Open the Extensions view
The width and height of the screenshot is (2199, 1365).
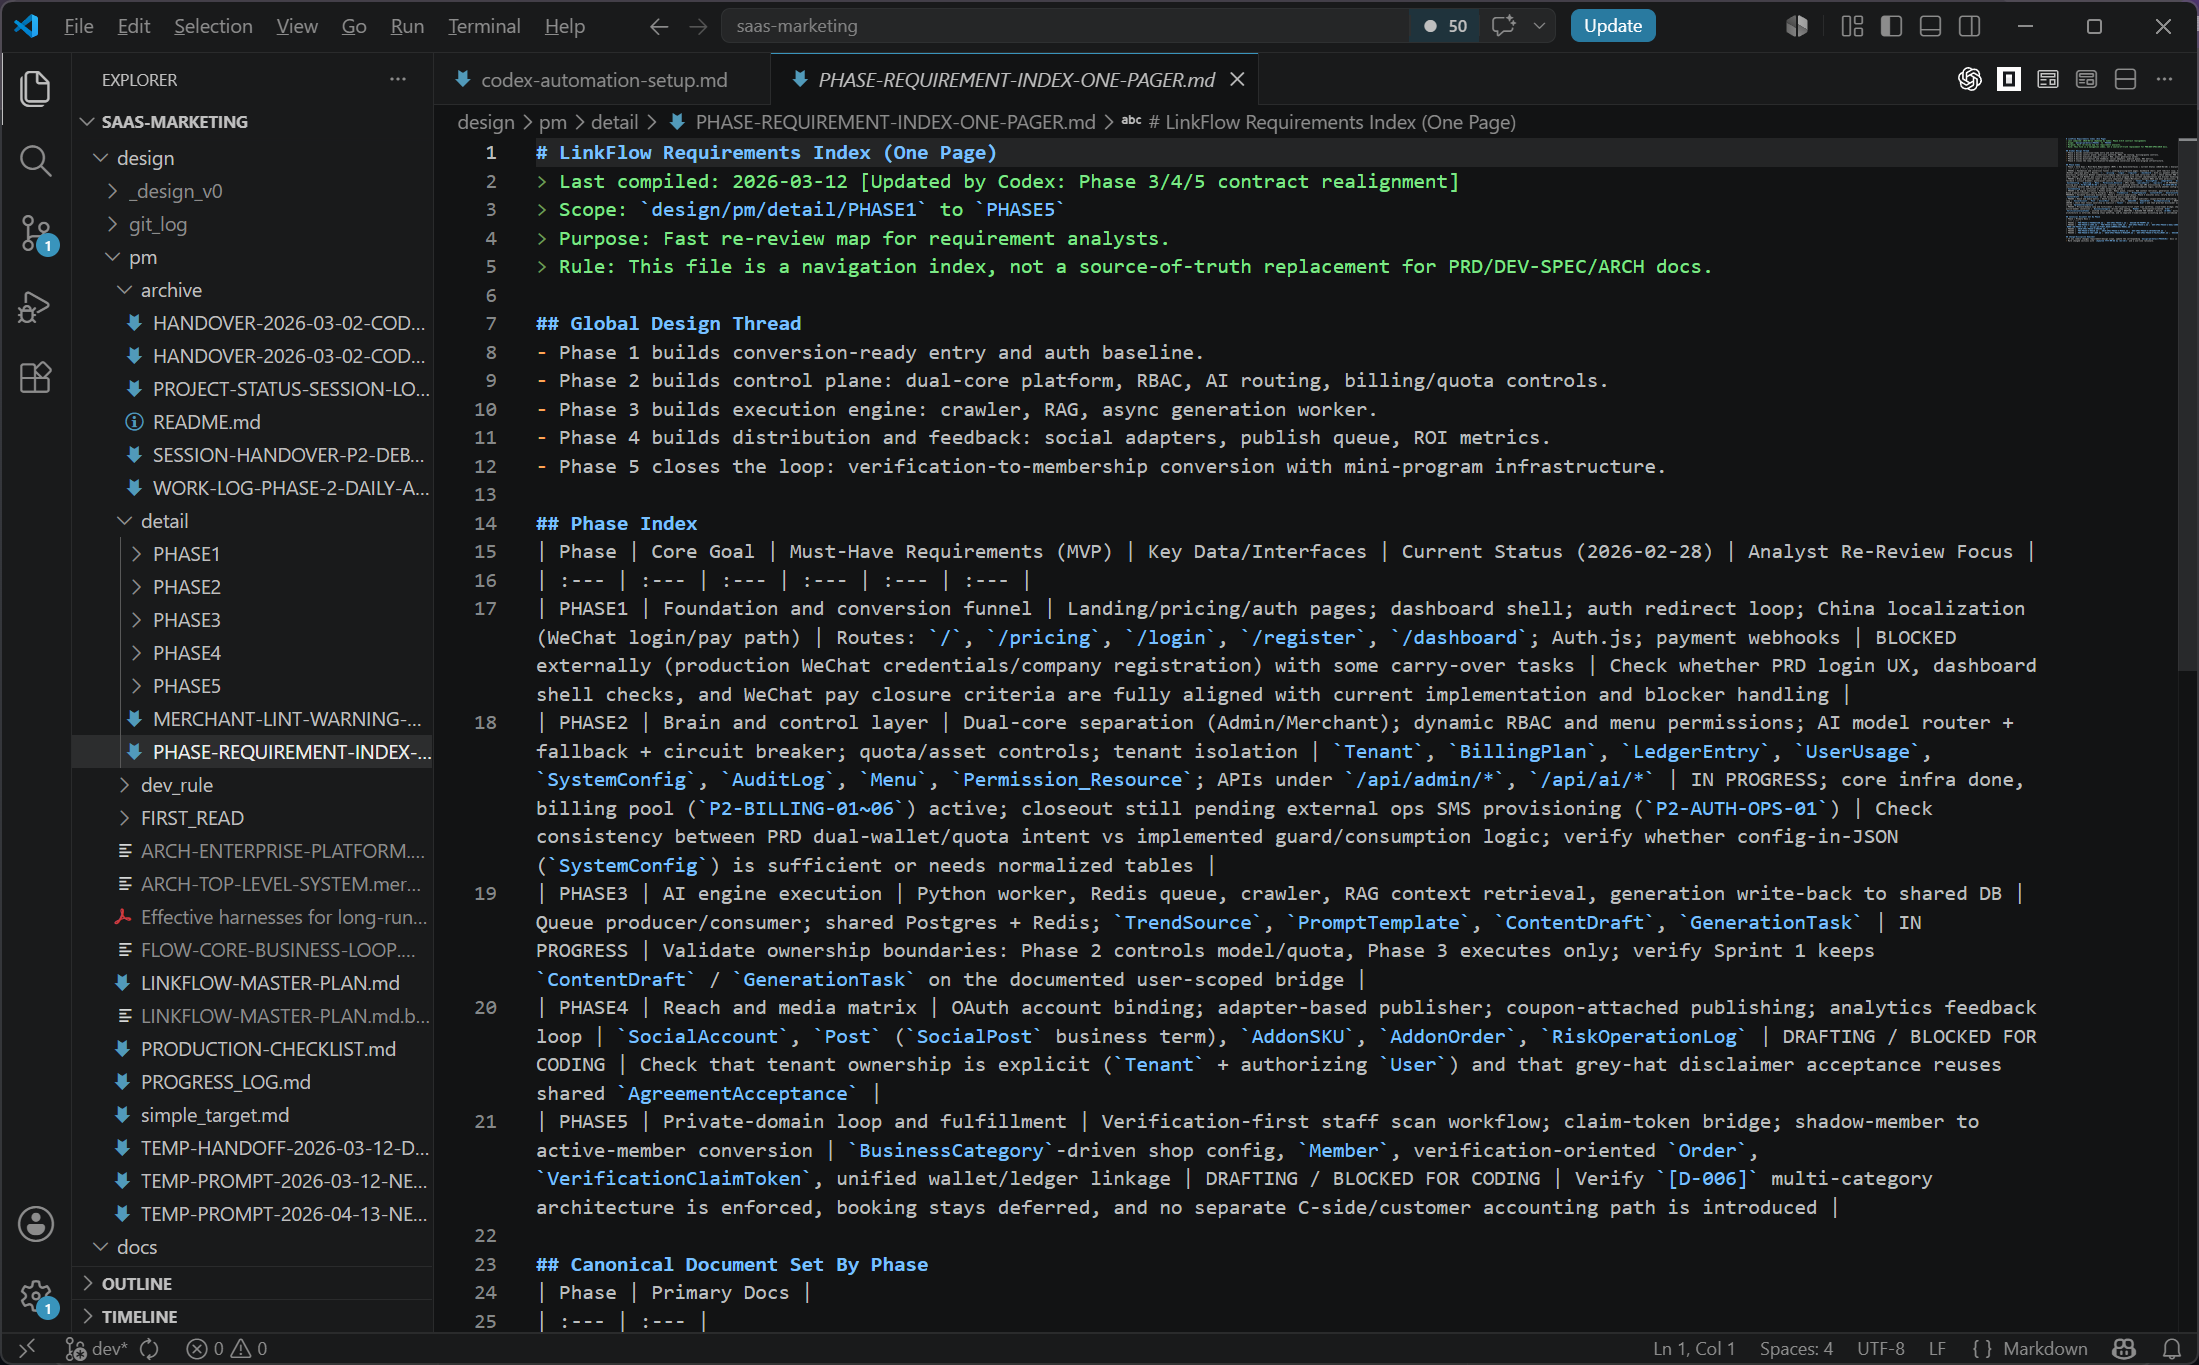(36, 378)
